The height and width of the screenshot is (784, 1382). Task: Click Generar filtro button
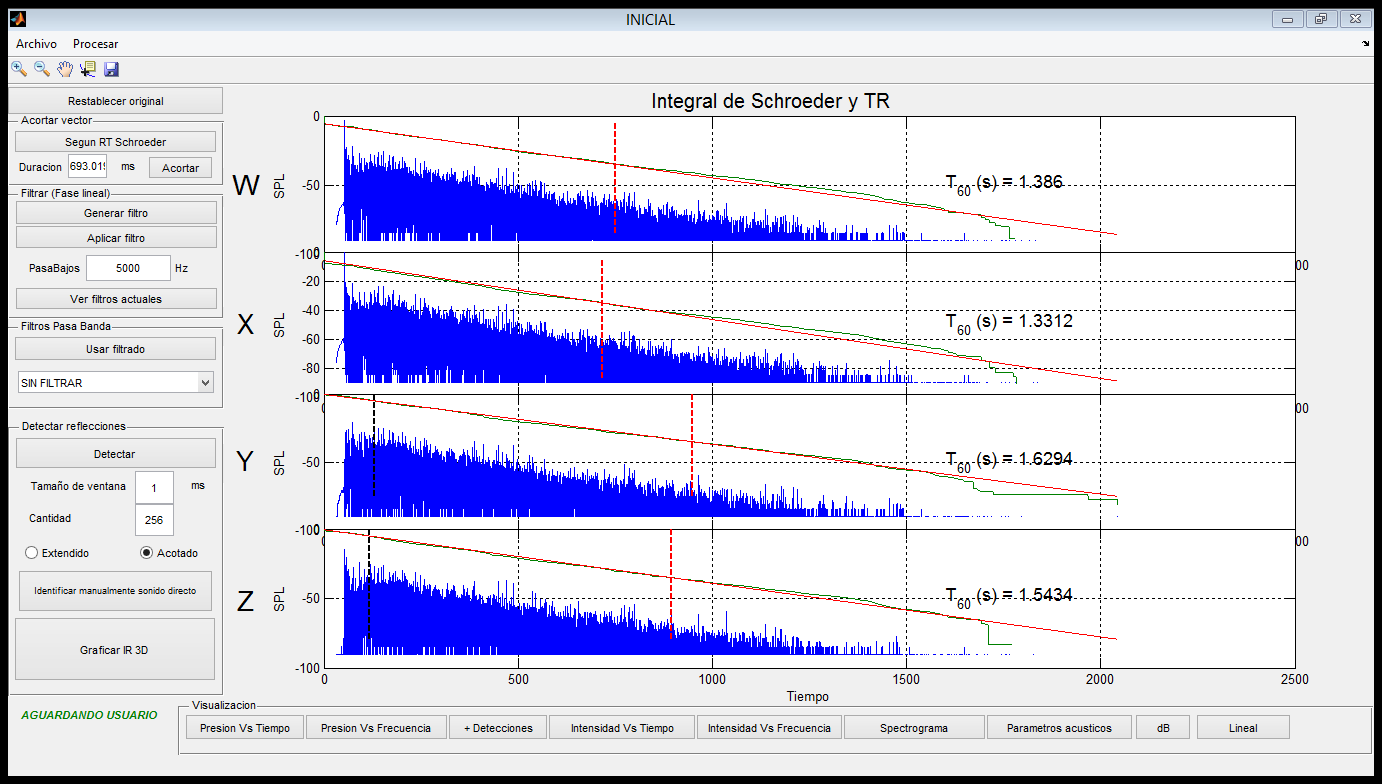(x=116, y=213)
